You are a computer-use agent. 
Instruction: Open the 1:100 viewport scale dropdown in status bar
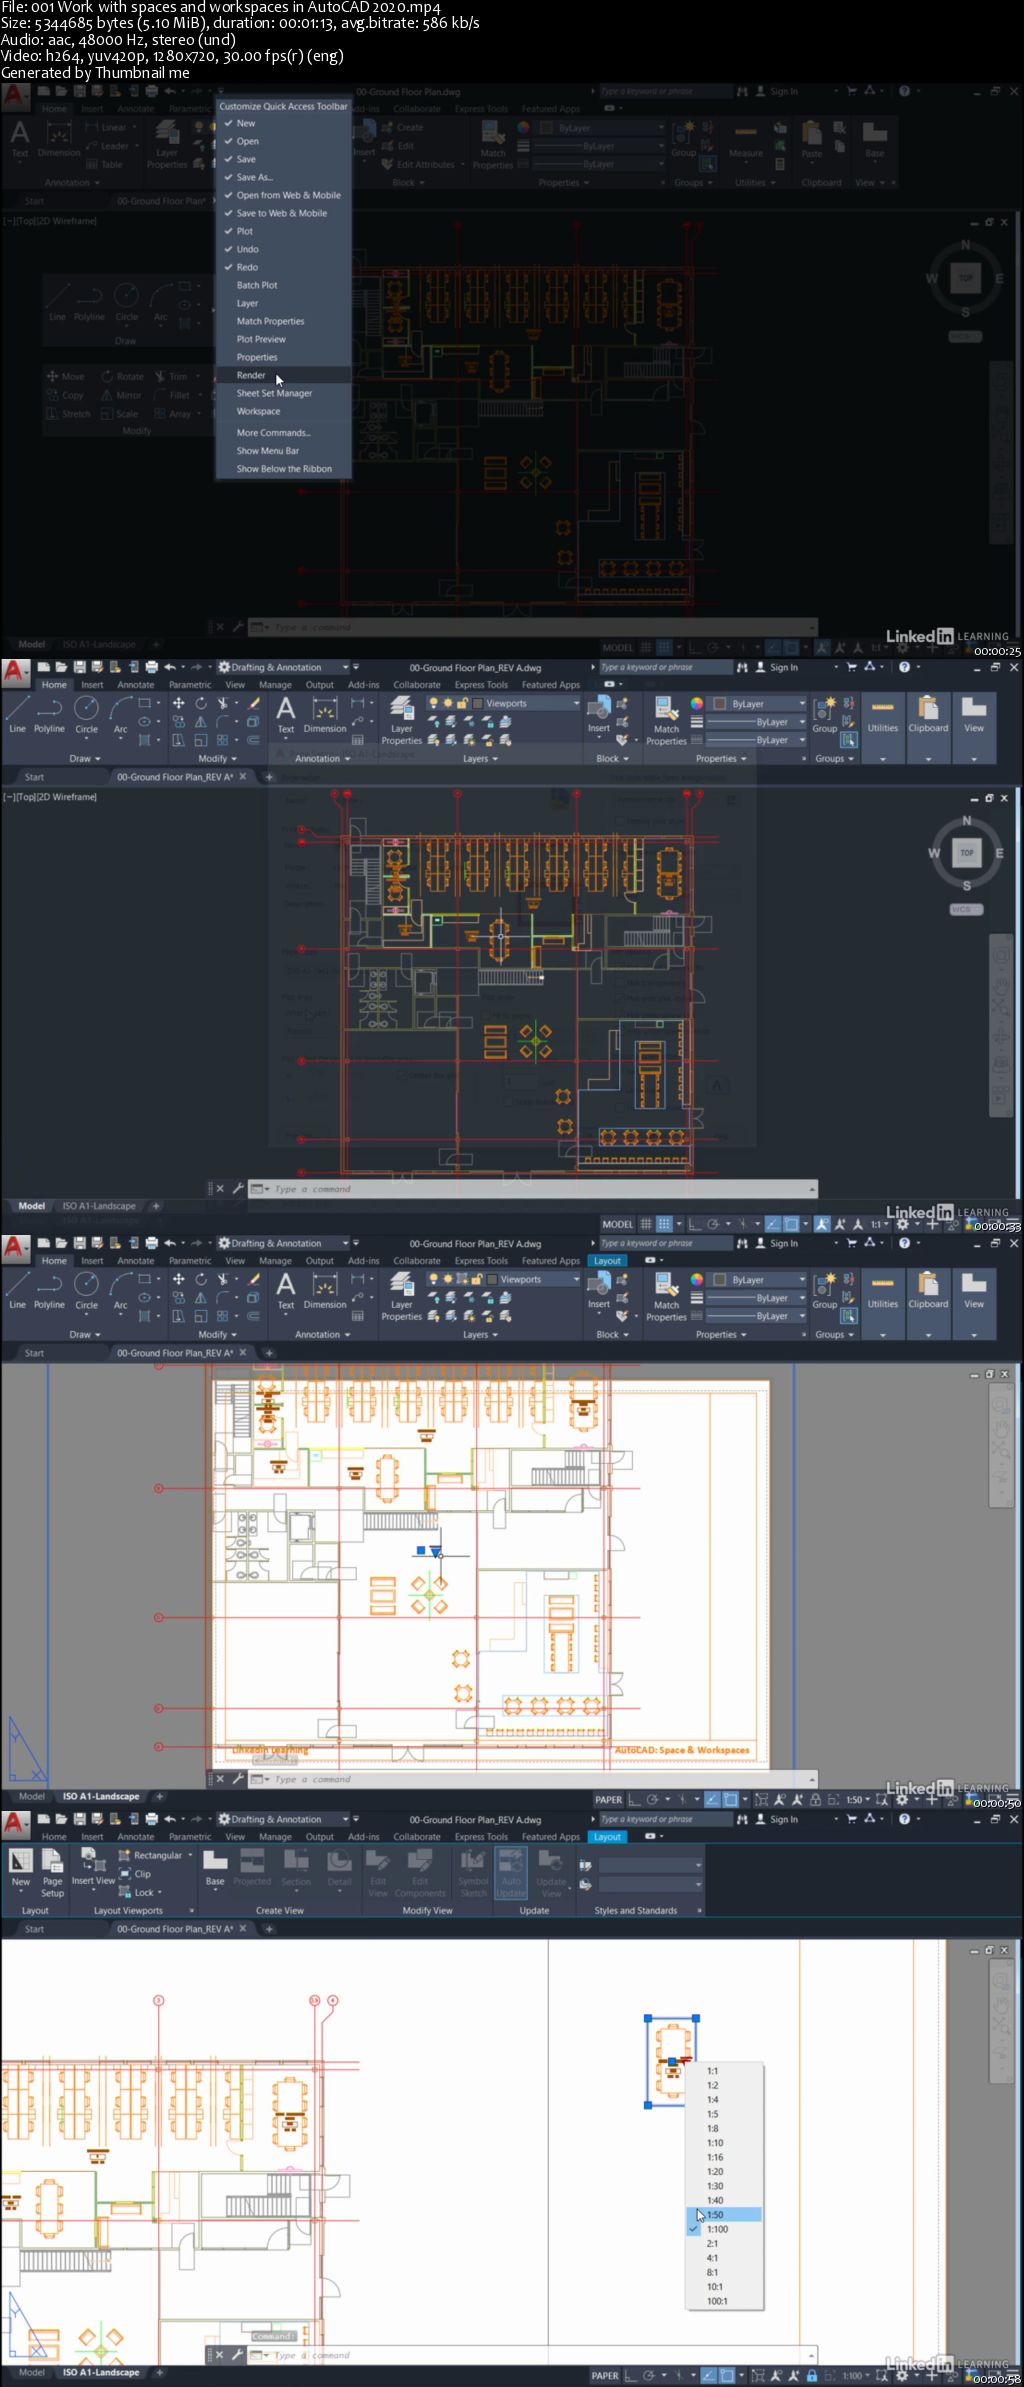[x=856, y=2375]
